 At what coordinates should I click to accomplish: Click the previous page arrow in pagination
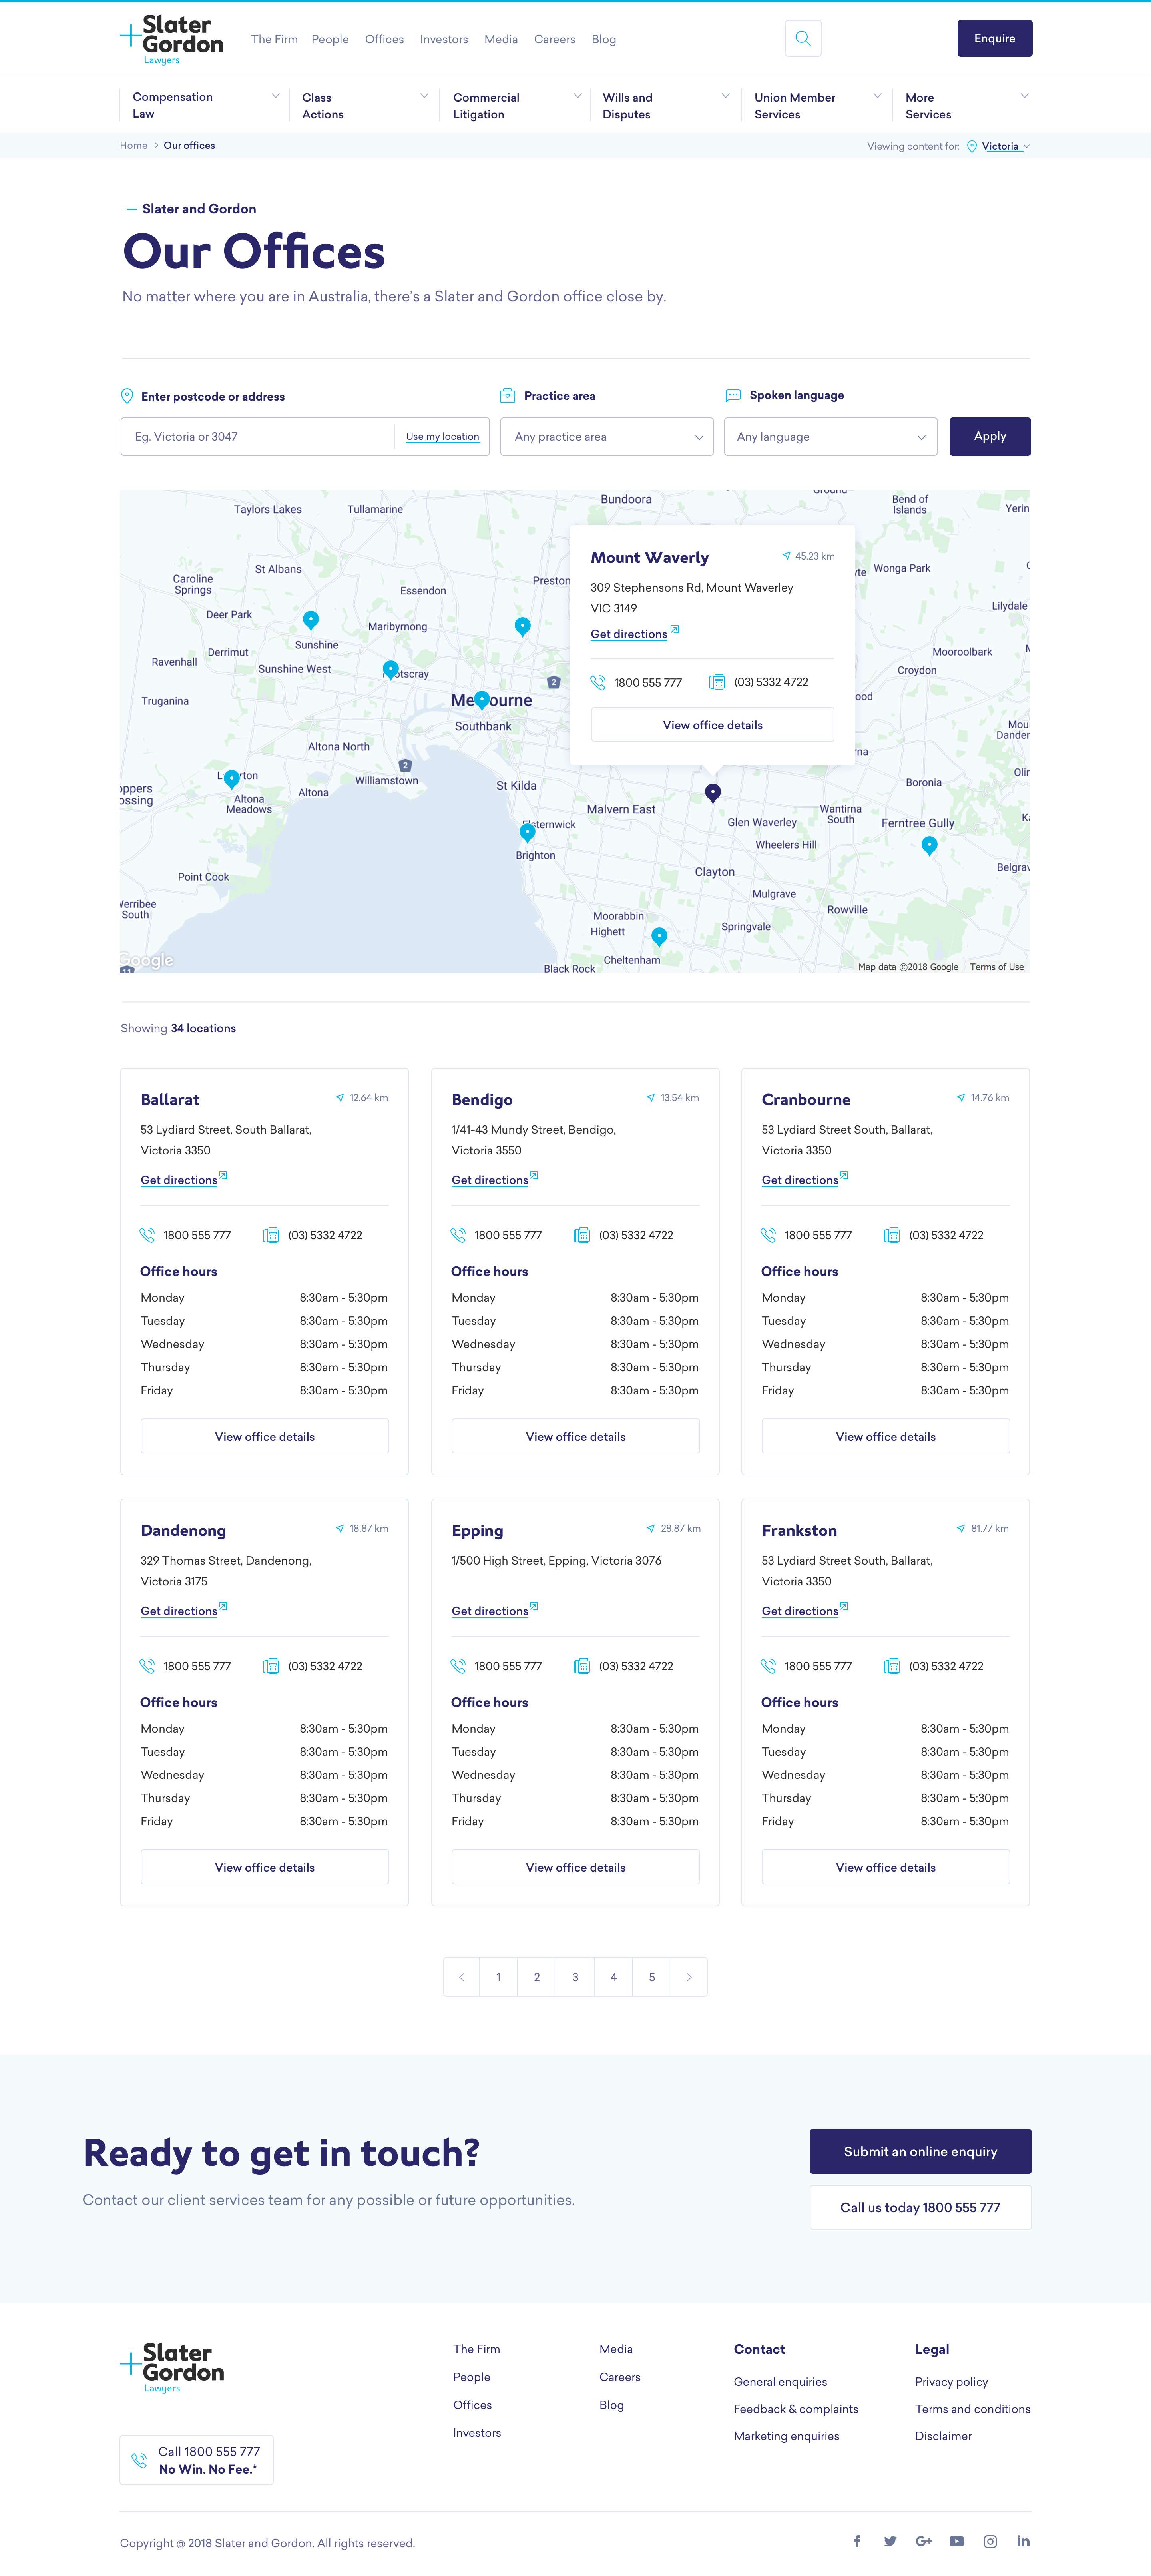[x=461, y=1977]
